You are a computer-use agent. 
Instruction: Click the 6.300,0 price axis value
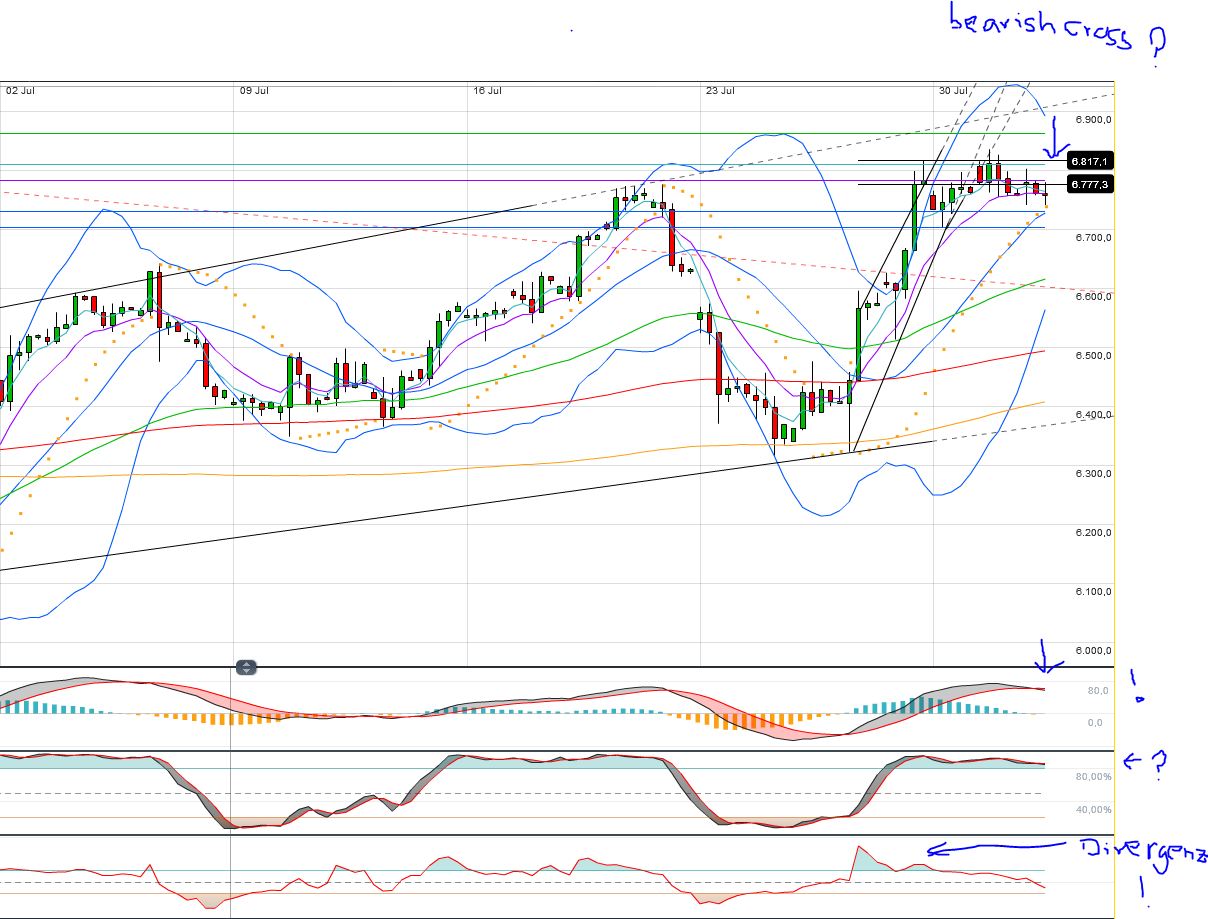pyautogui.click(x=1092, y=474)
